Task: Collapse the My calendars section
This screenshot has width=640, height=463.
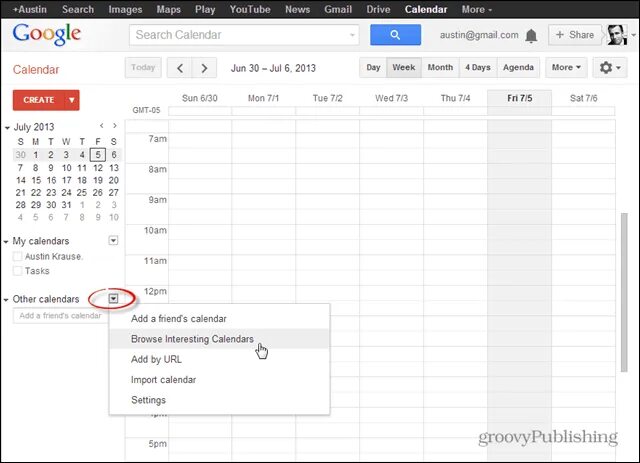Action: pos(6,242)
